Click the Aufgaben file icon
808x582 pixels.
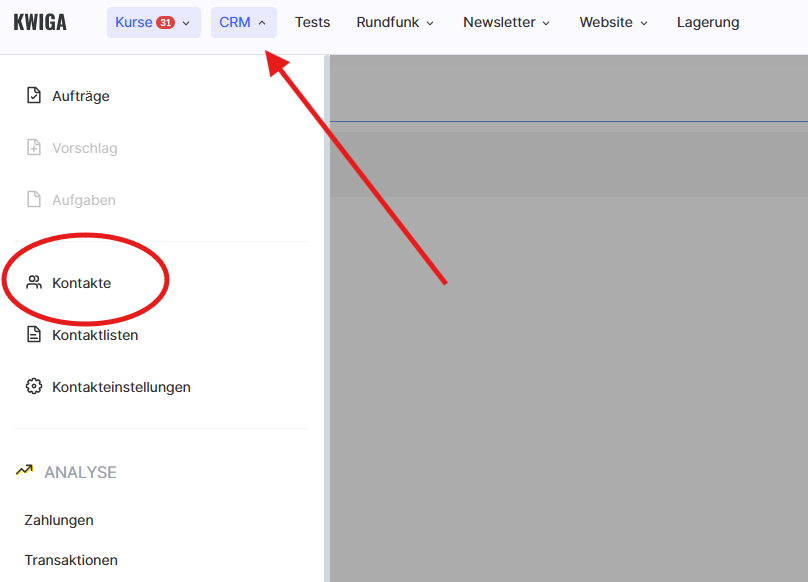click(34, 200)
